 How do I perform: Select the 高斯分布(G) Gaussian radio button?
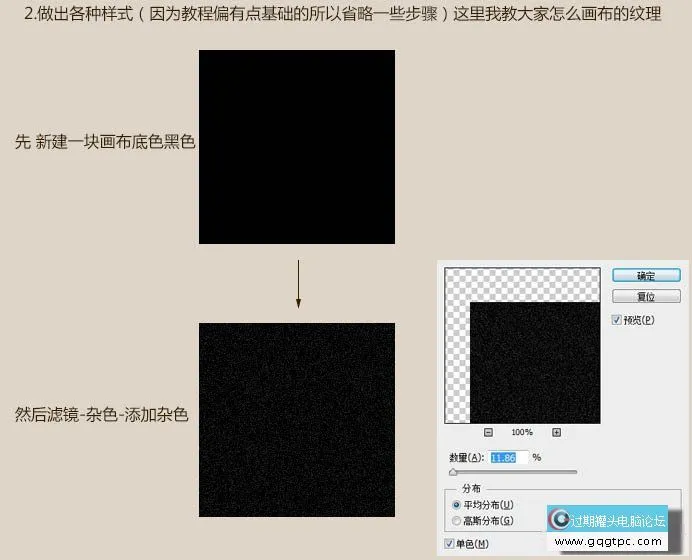[x=456, y=521]
